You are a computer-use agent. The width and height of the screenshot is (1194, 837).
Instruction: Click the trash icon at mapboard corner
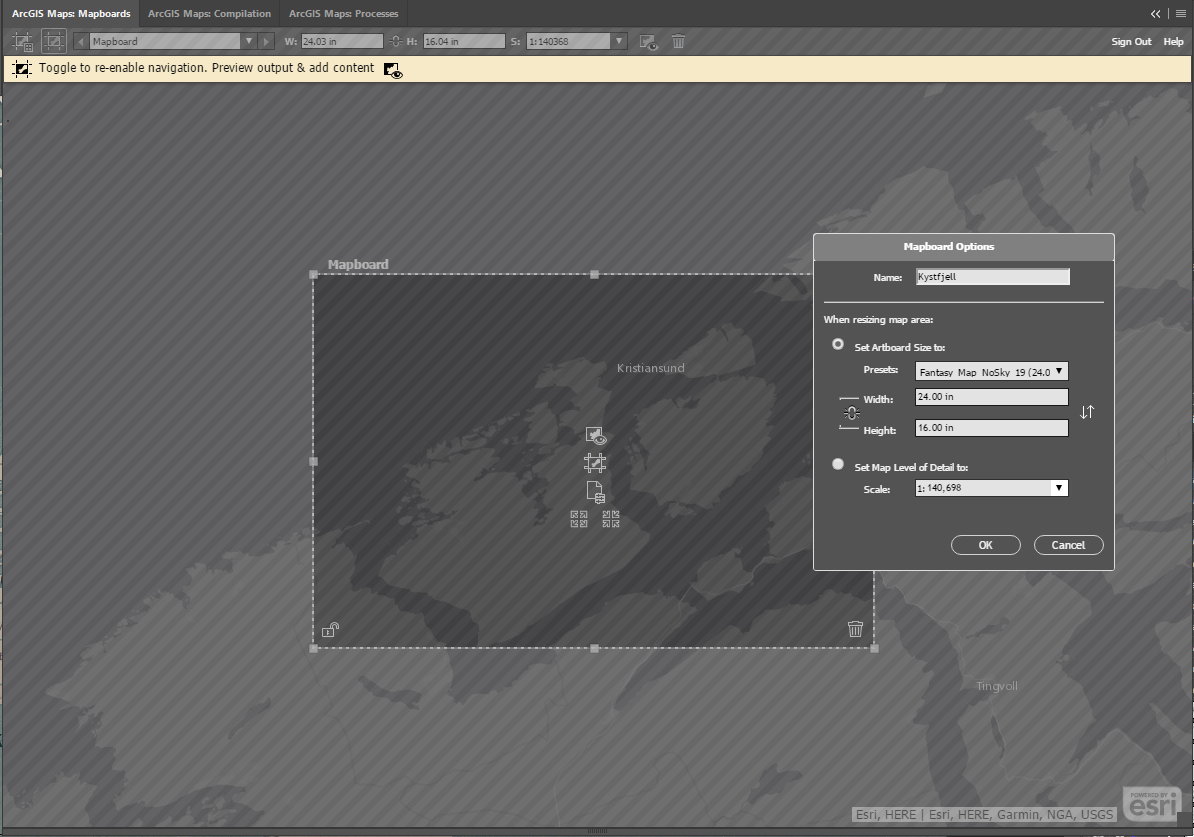[x=855, y=628]
